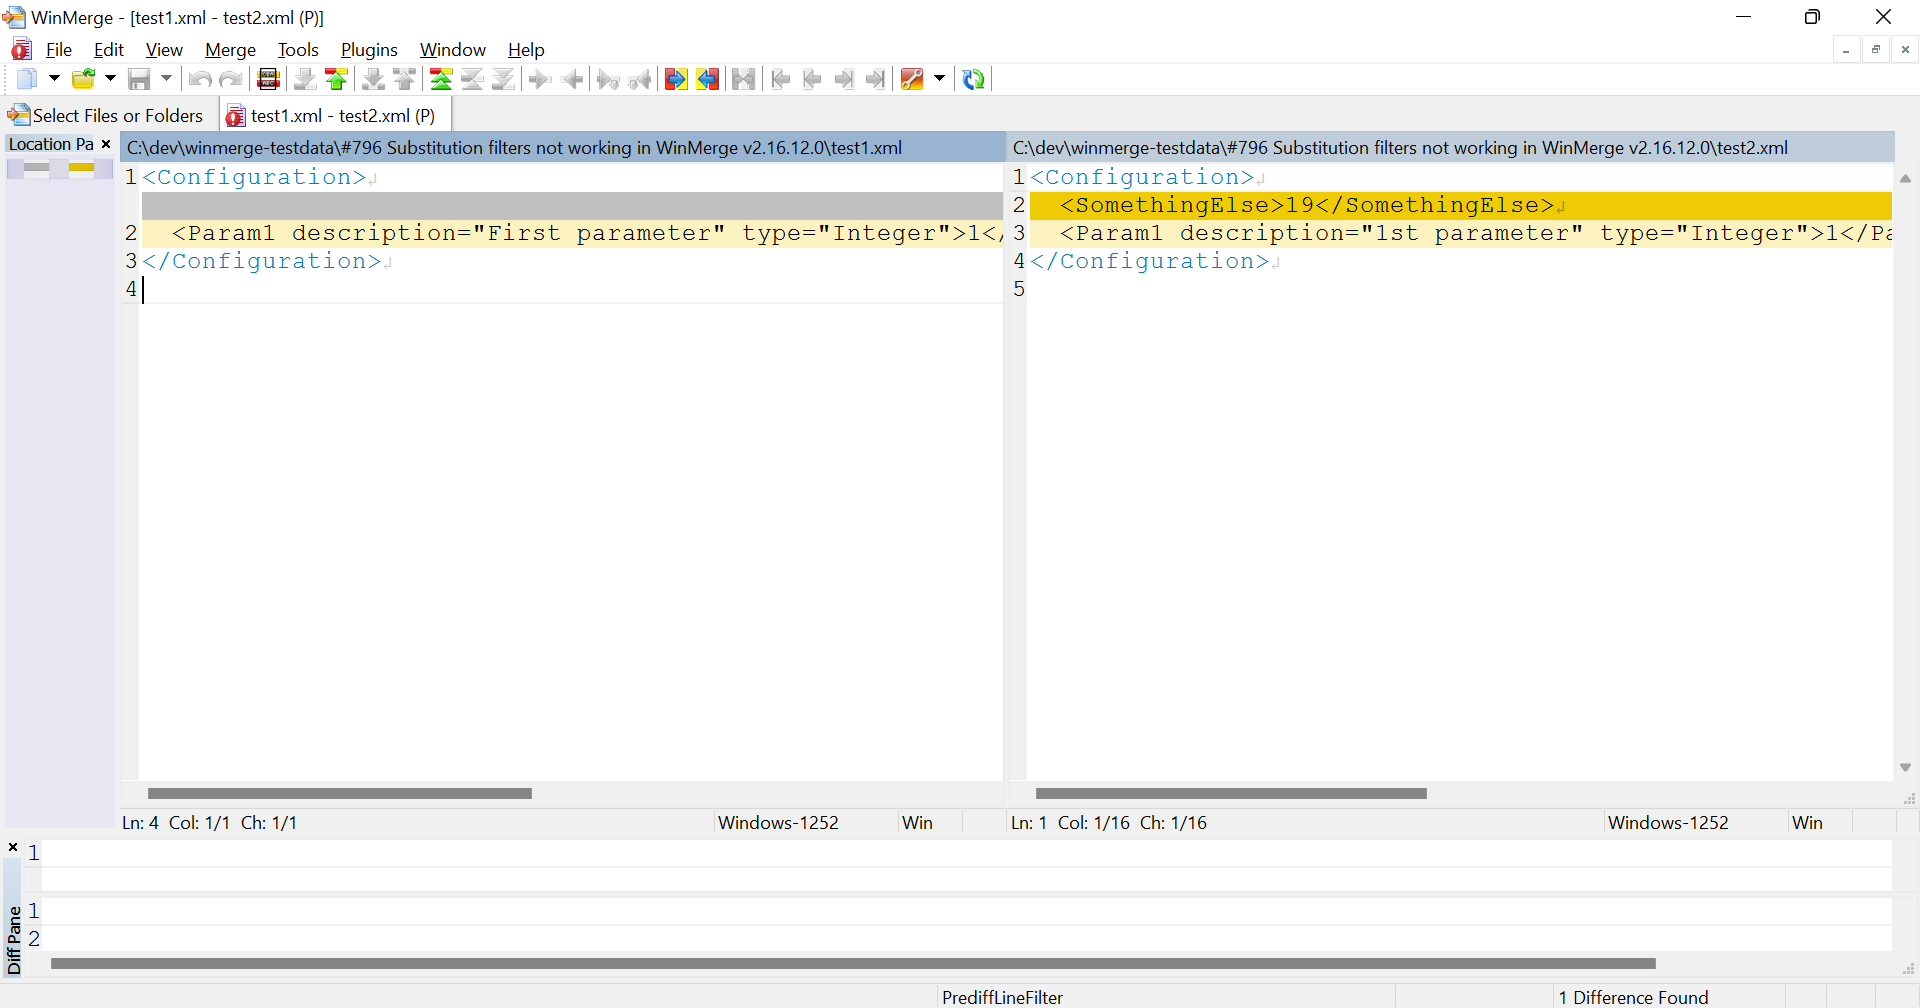1920x1008 pixels.
Task: Copy all differences to the left
Action: pos(708,79)
